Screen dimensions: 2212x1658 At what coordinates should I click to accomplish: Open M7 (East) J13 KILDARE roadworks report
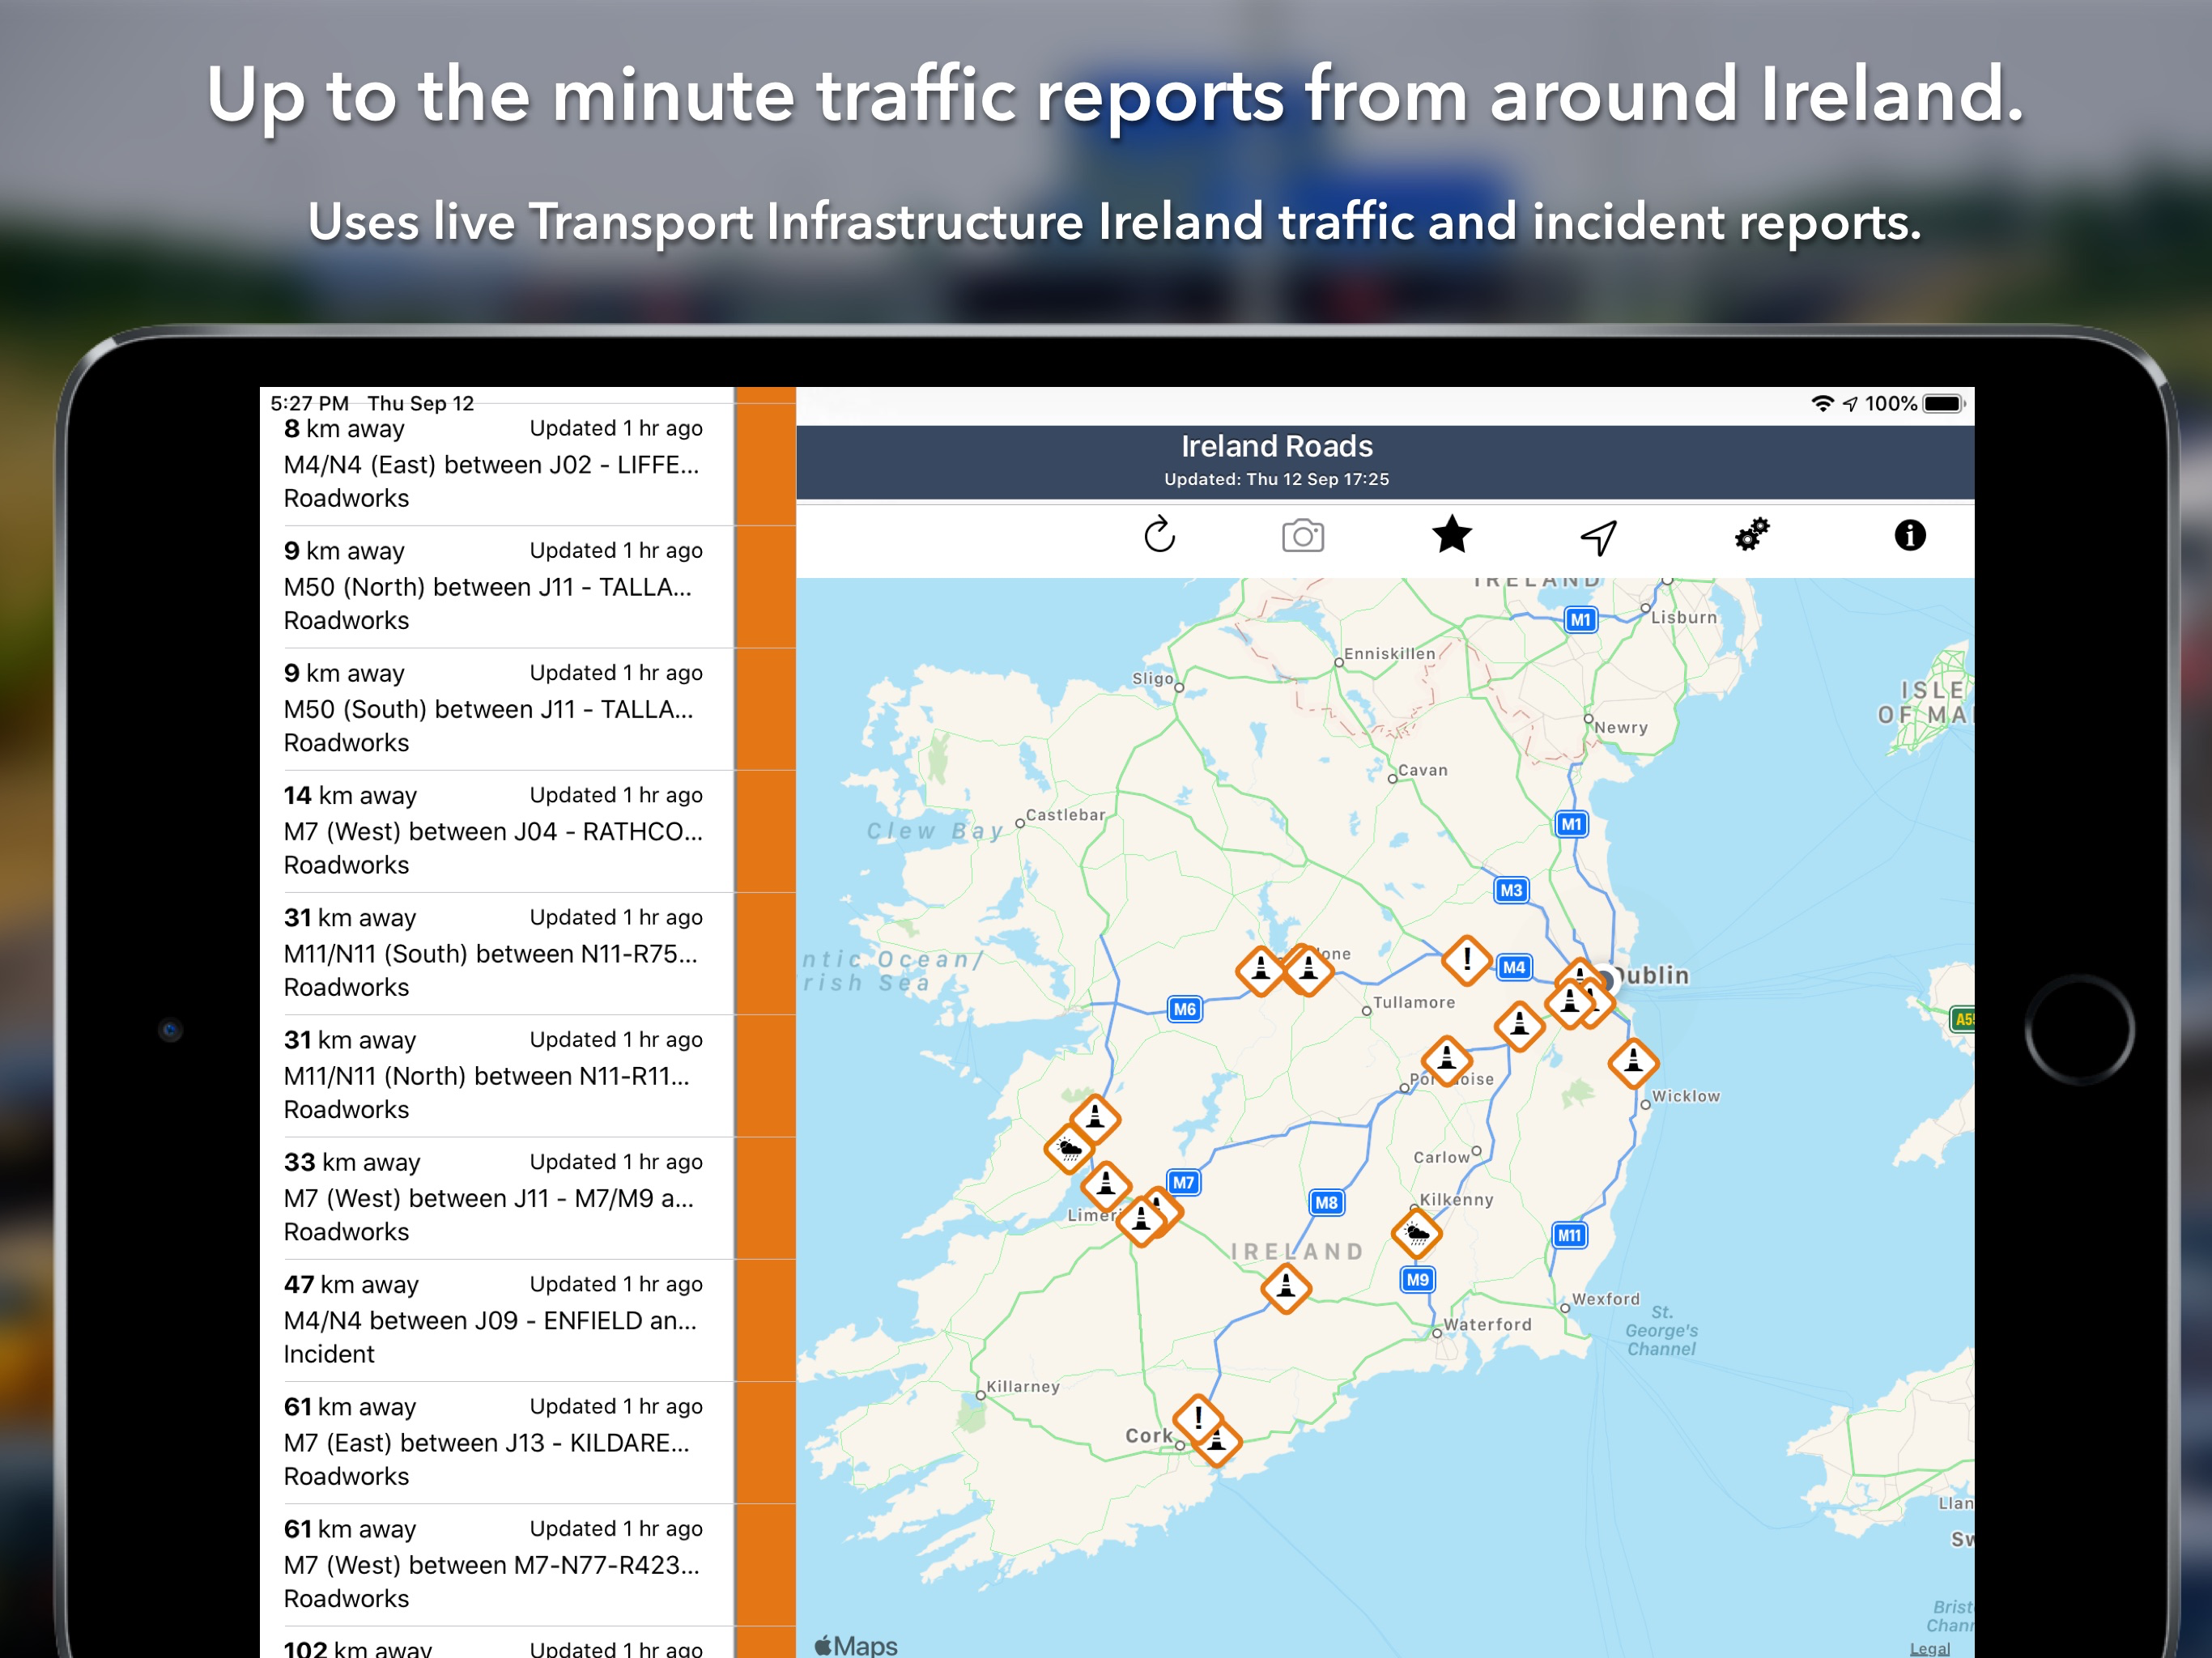coord(497,1443)
